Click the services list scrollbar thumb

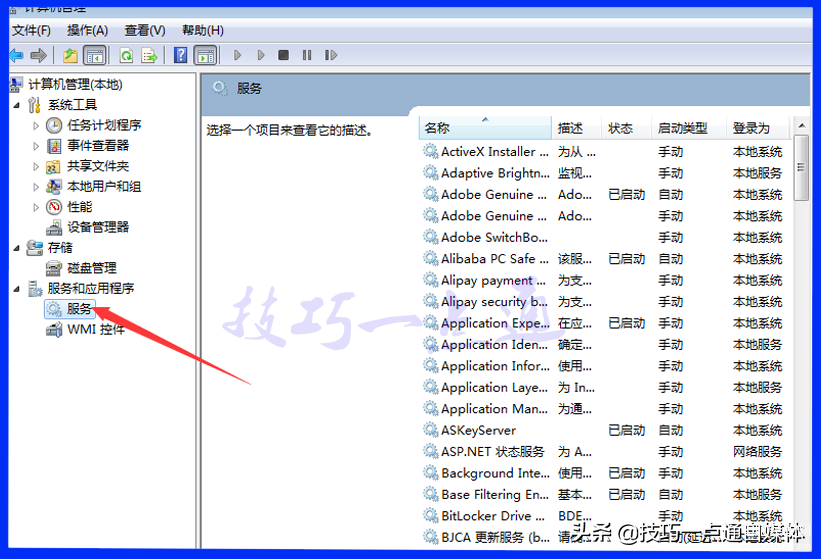[801, 167]
